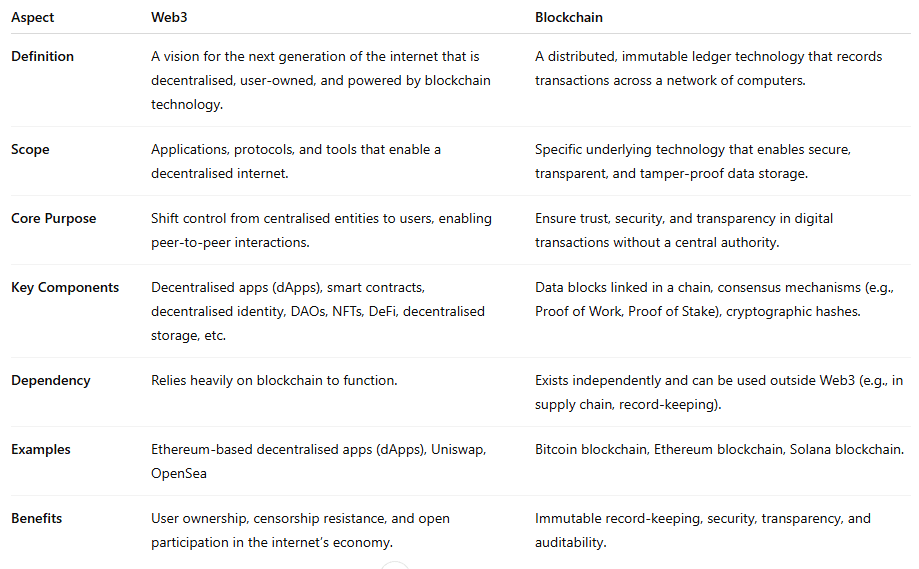This screenshot has width=919, height=569.
Task: Select the Dependency row label
Action: [51, 380]
